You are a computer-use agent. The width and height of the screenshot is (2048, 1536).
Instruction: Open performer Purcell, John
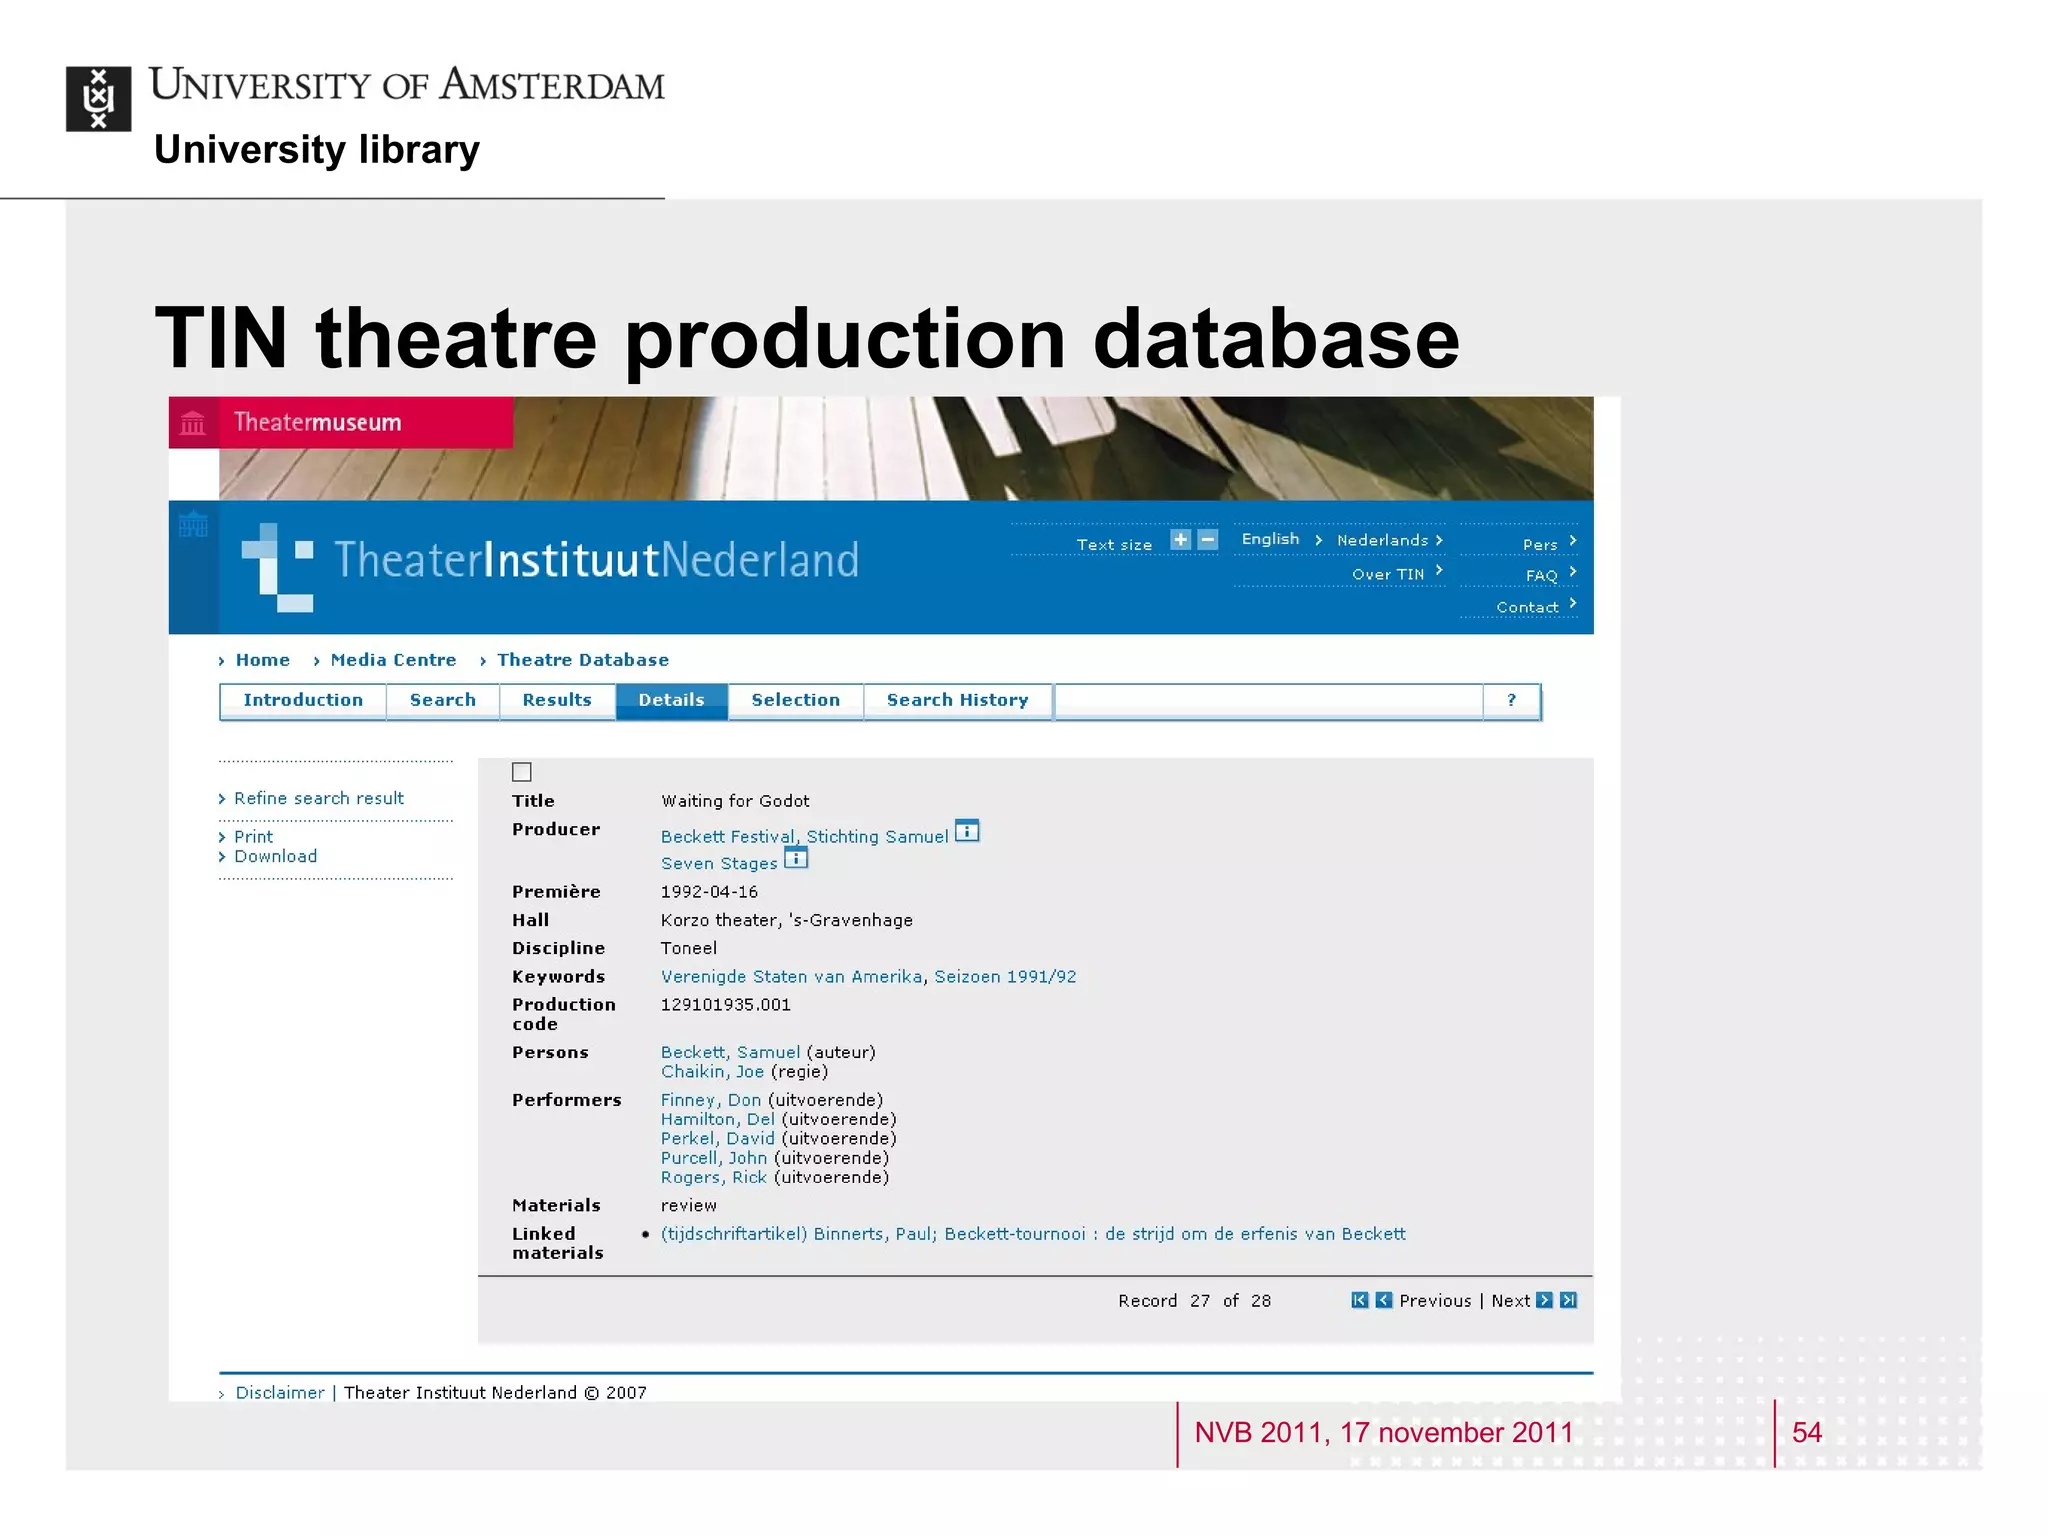click(714, 1158)
